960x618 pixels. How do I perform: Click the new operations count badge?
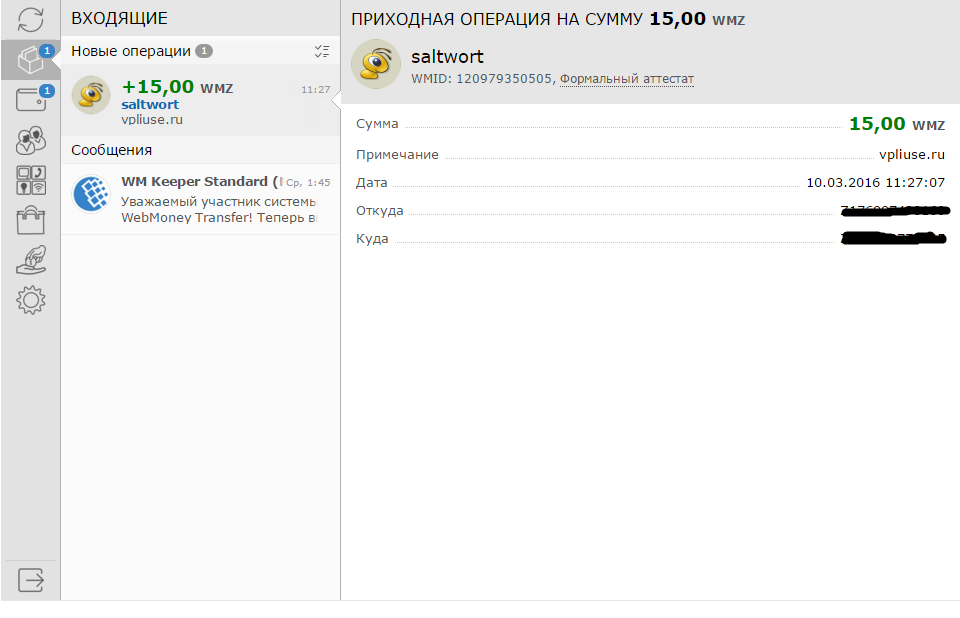point(204,51)
